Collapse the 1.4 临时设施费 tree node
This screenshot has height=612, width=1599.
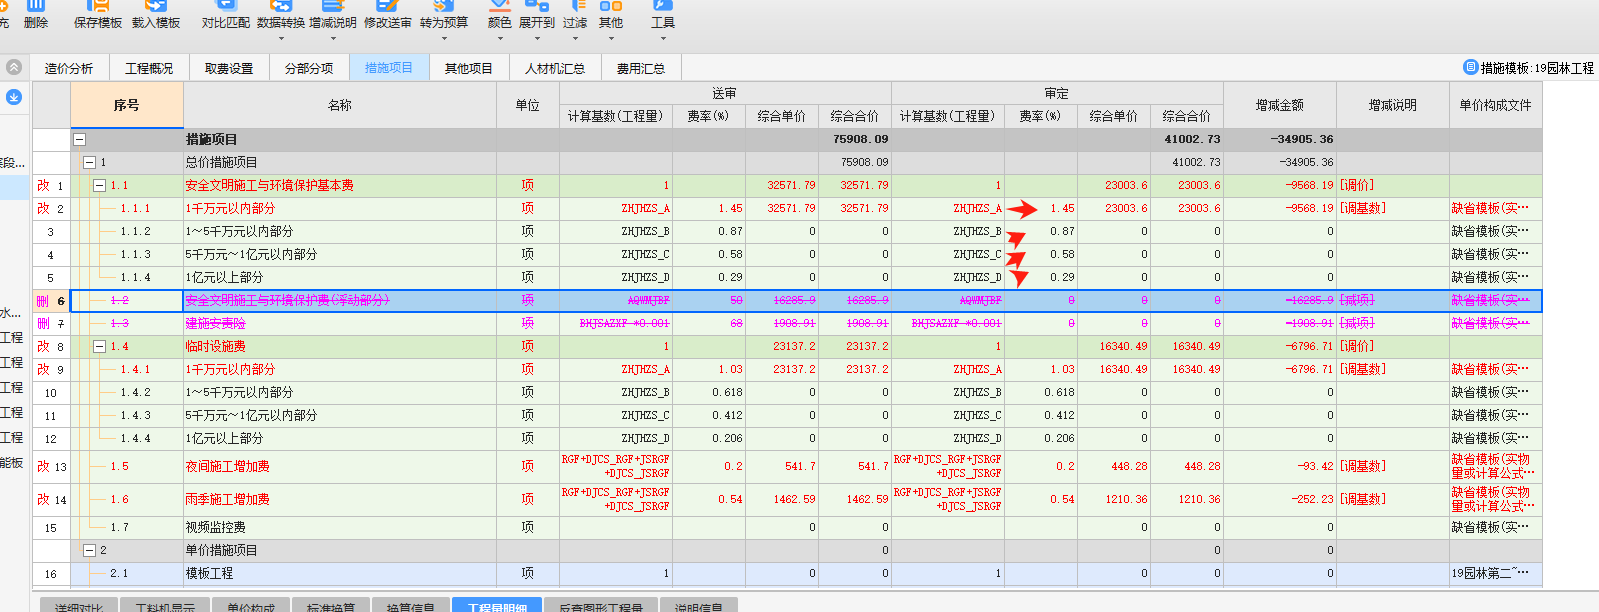point(100,347)
